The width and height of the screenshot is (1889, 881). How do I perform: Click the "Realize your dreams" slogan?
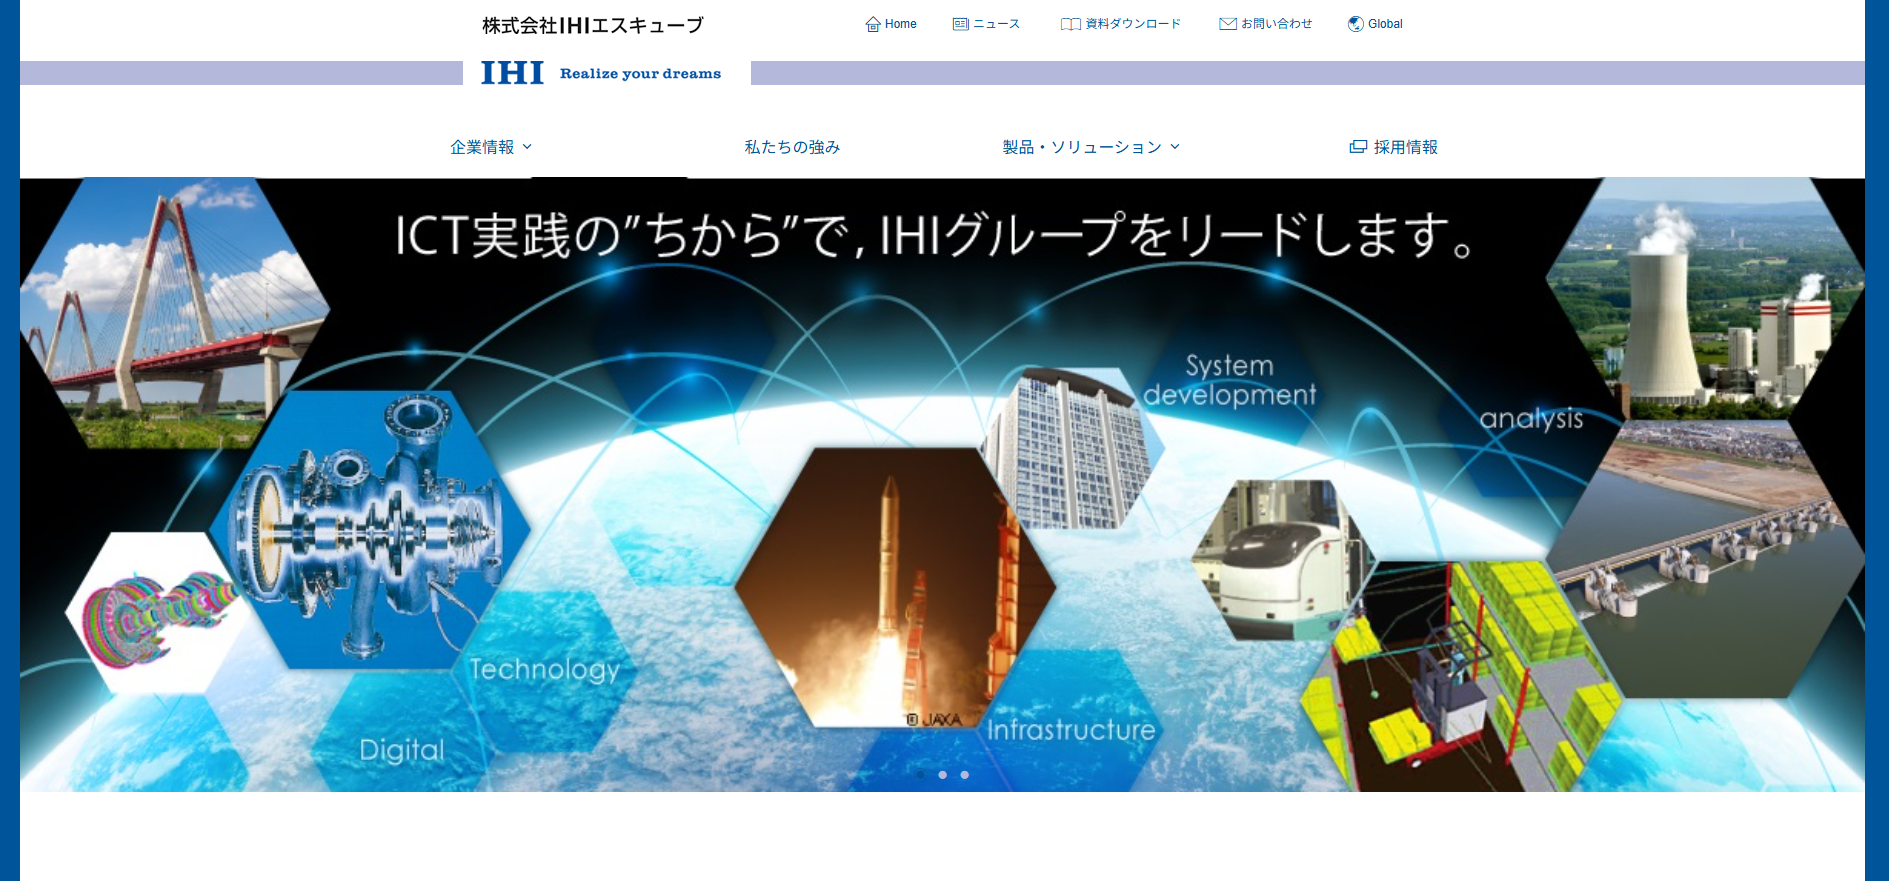[640, 74]
